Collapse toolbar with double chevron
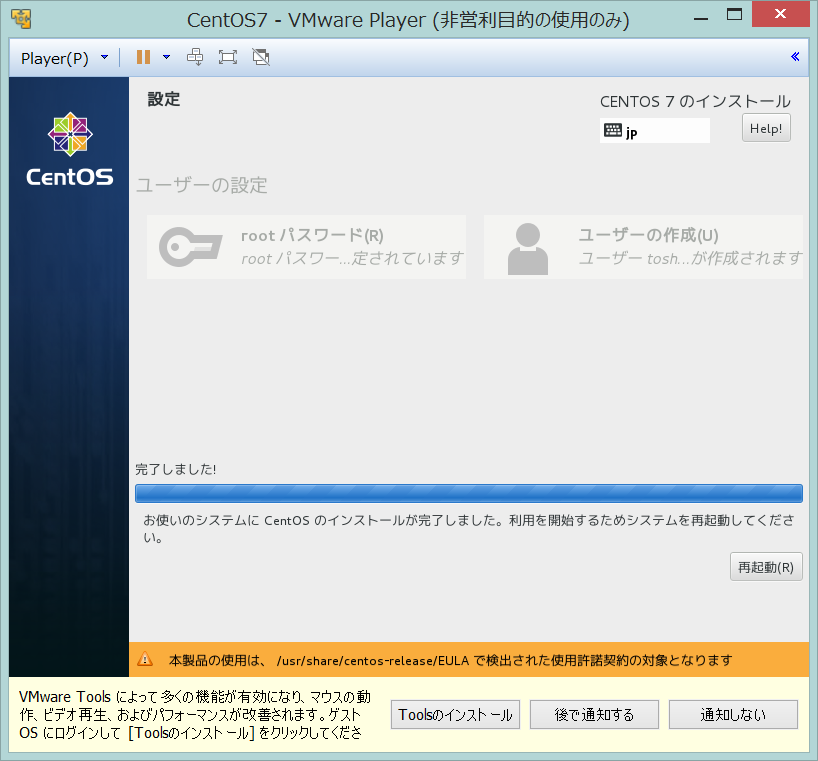Image resolution: width=818 pixels, height=761 pixels. (795, 56)
